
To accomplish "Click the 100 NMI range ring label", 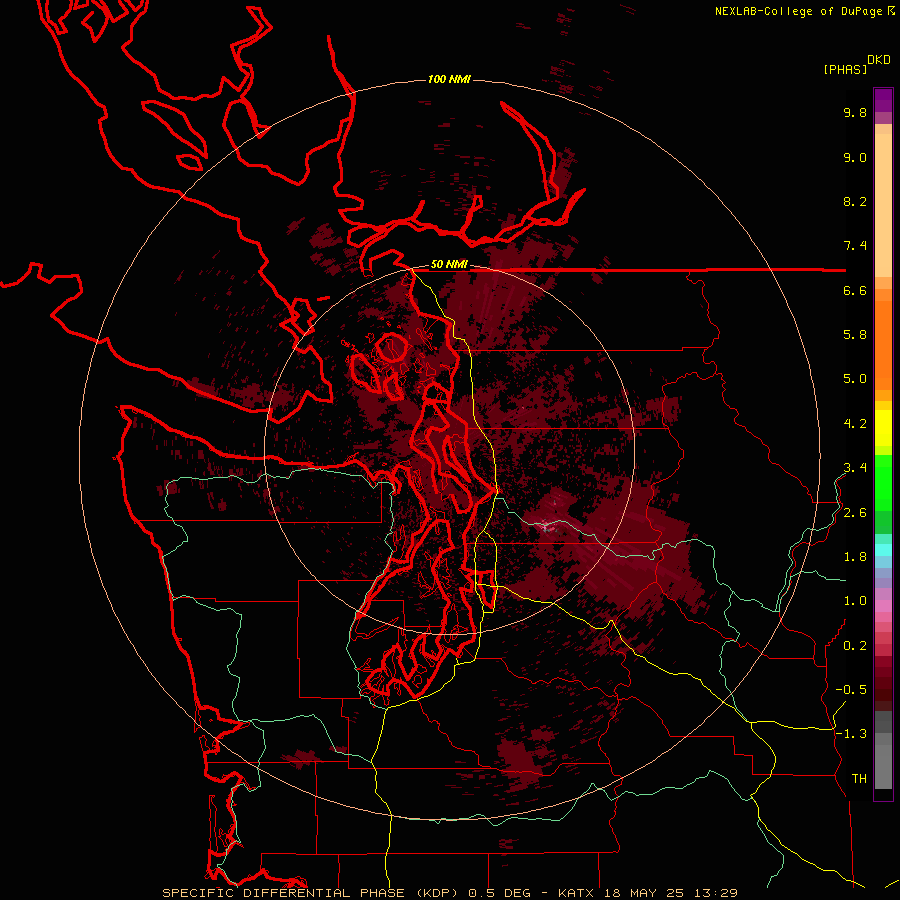I will [449, 79].
